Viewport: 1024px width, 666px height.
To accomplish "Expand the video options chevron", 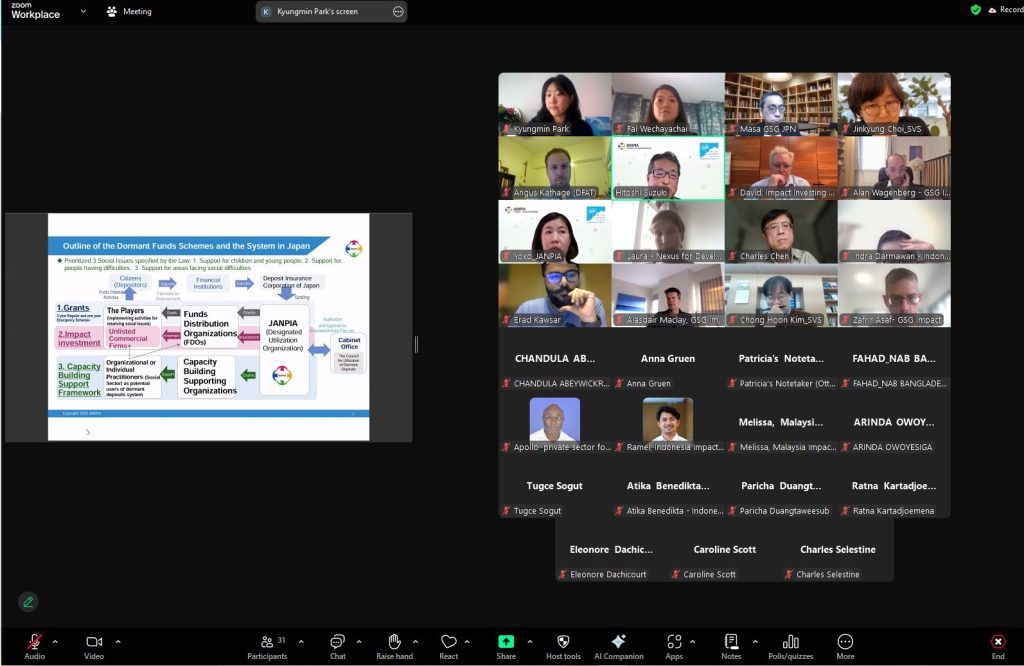I will point(118,641).
